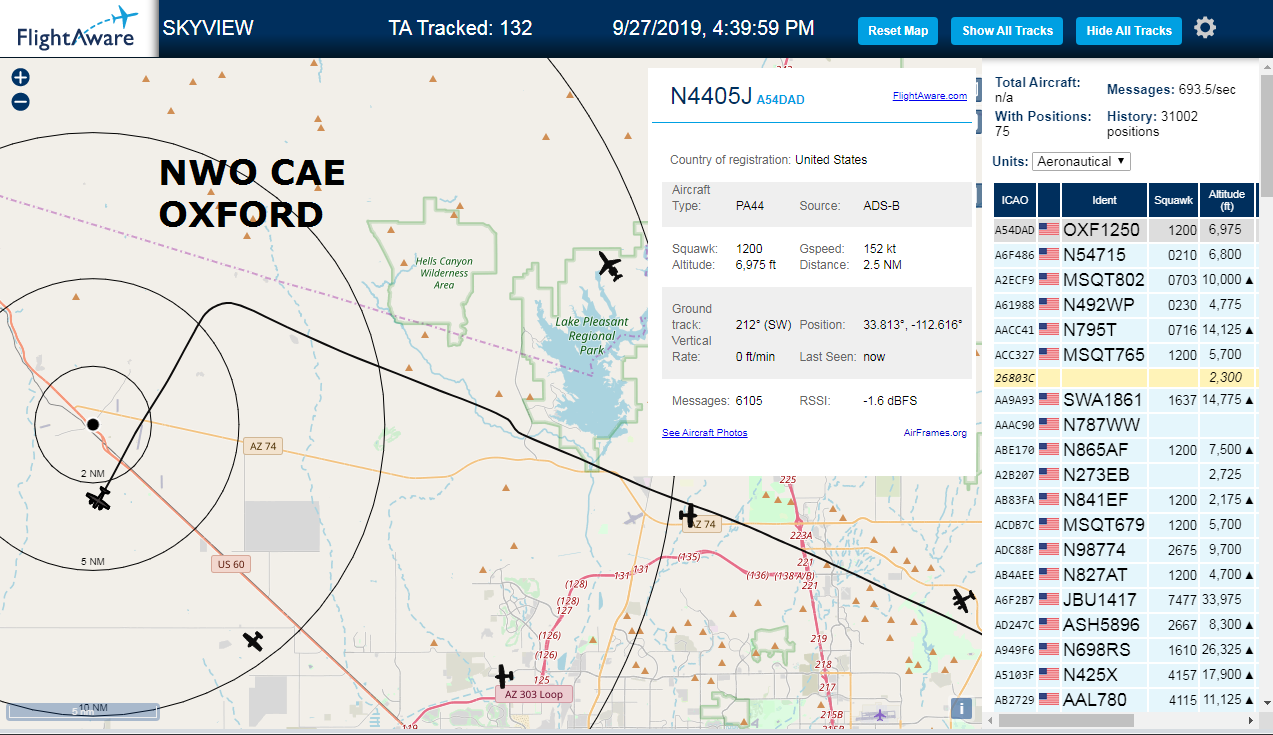1273x735 pixels.
Task: Select the N827AT ident cell
Action: point(1104,574)
